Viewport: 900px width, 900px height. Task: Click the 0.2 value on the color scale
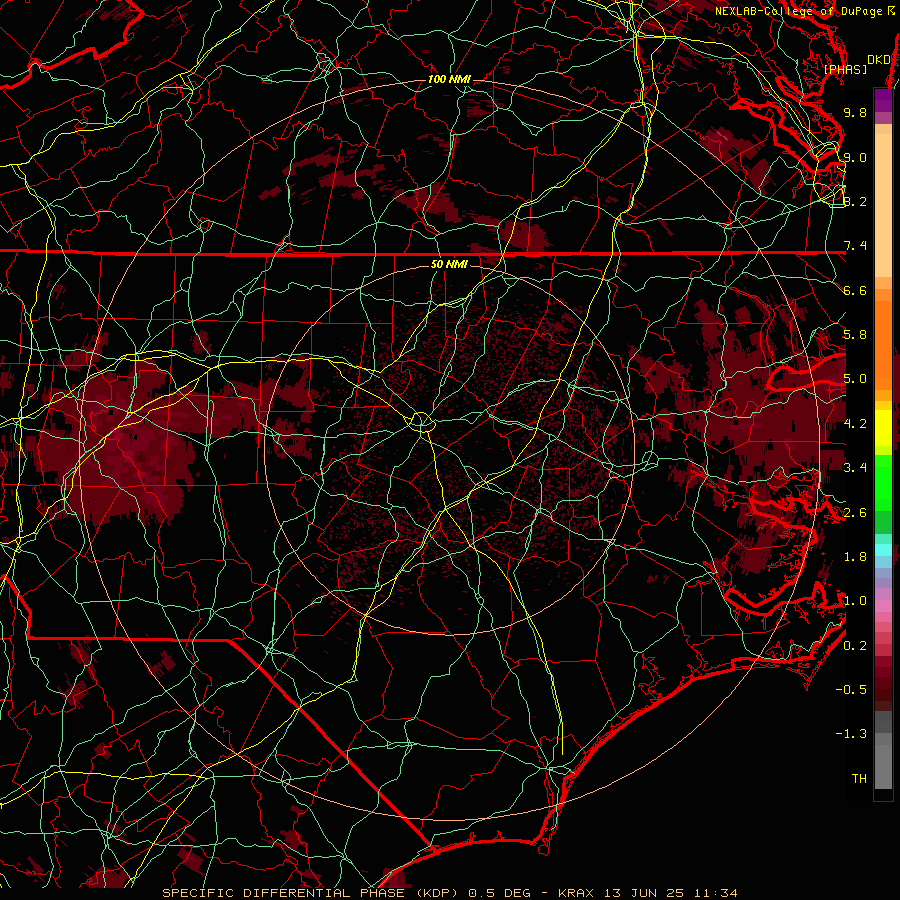[855, 646]
